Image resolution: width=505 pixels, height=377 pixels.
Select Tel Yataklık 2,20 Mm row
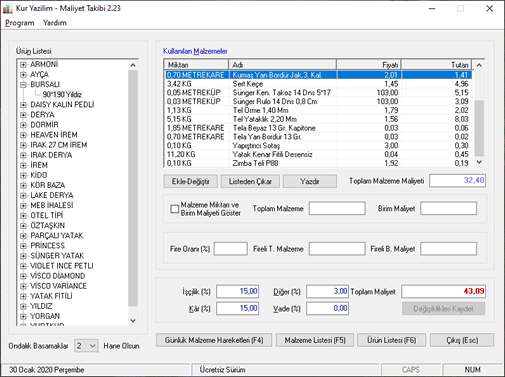(318, 119)
